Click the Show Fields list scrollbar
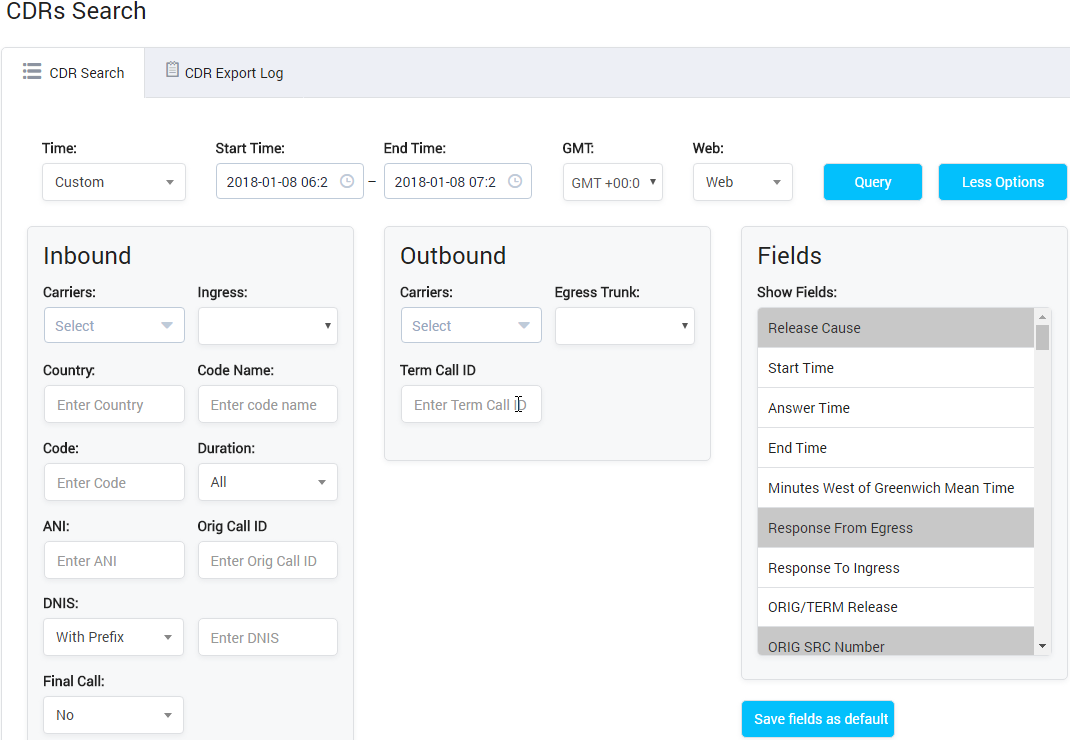 (1041, 340)
